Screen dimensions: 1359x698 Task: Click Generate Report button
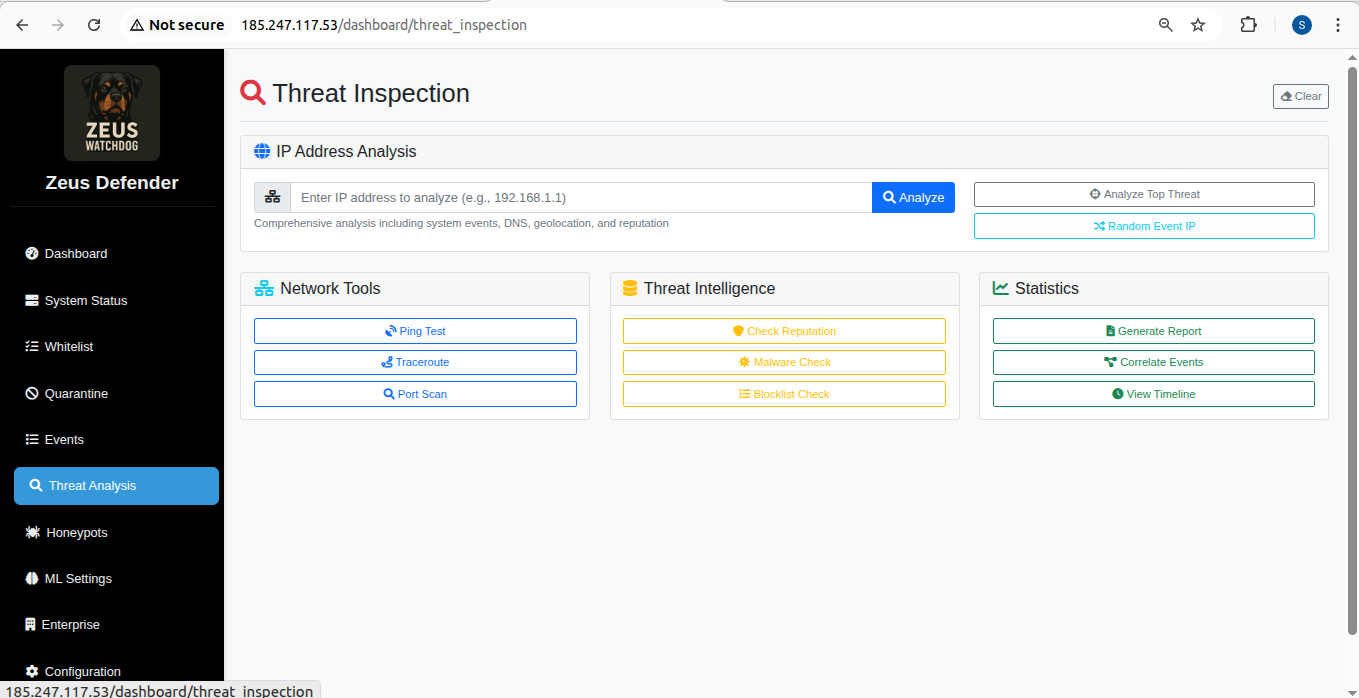1153,331
